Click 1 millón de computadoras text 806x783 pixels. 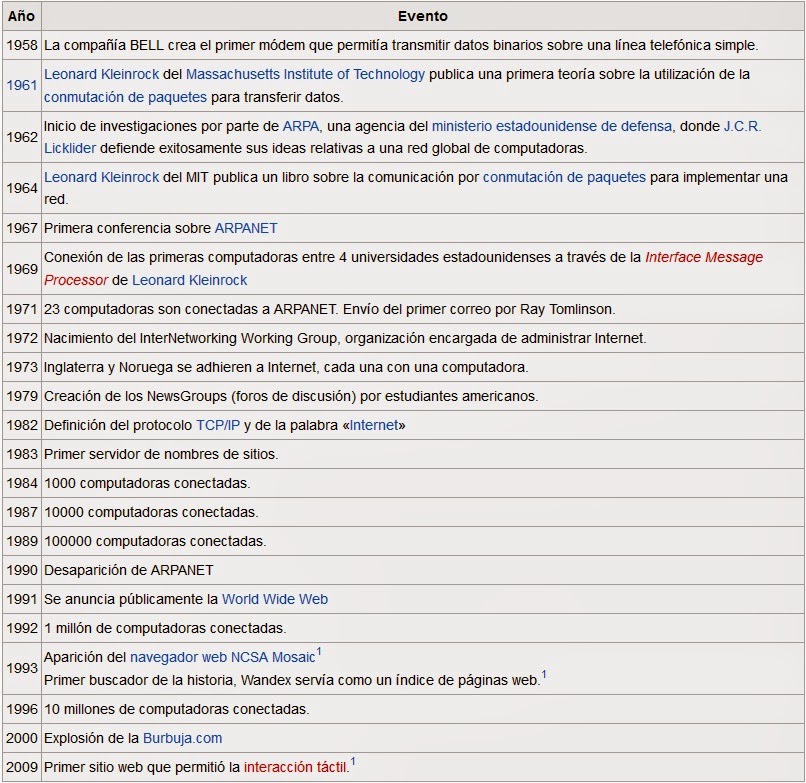[x=165, y=628]
